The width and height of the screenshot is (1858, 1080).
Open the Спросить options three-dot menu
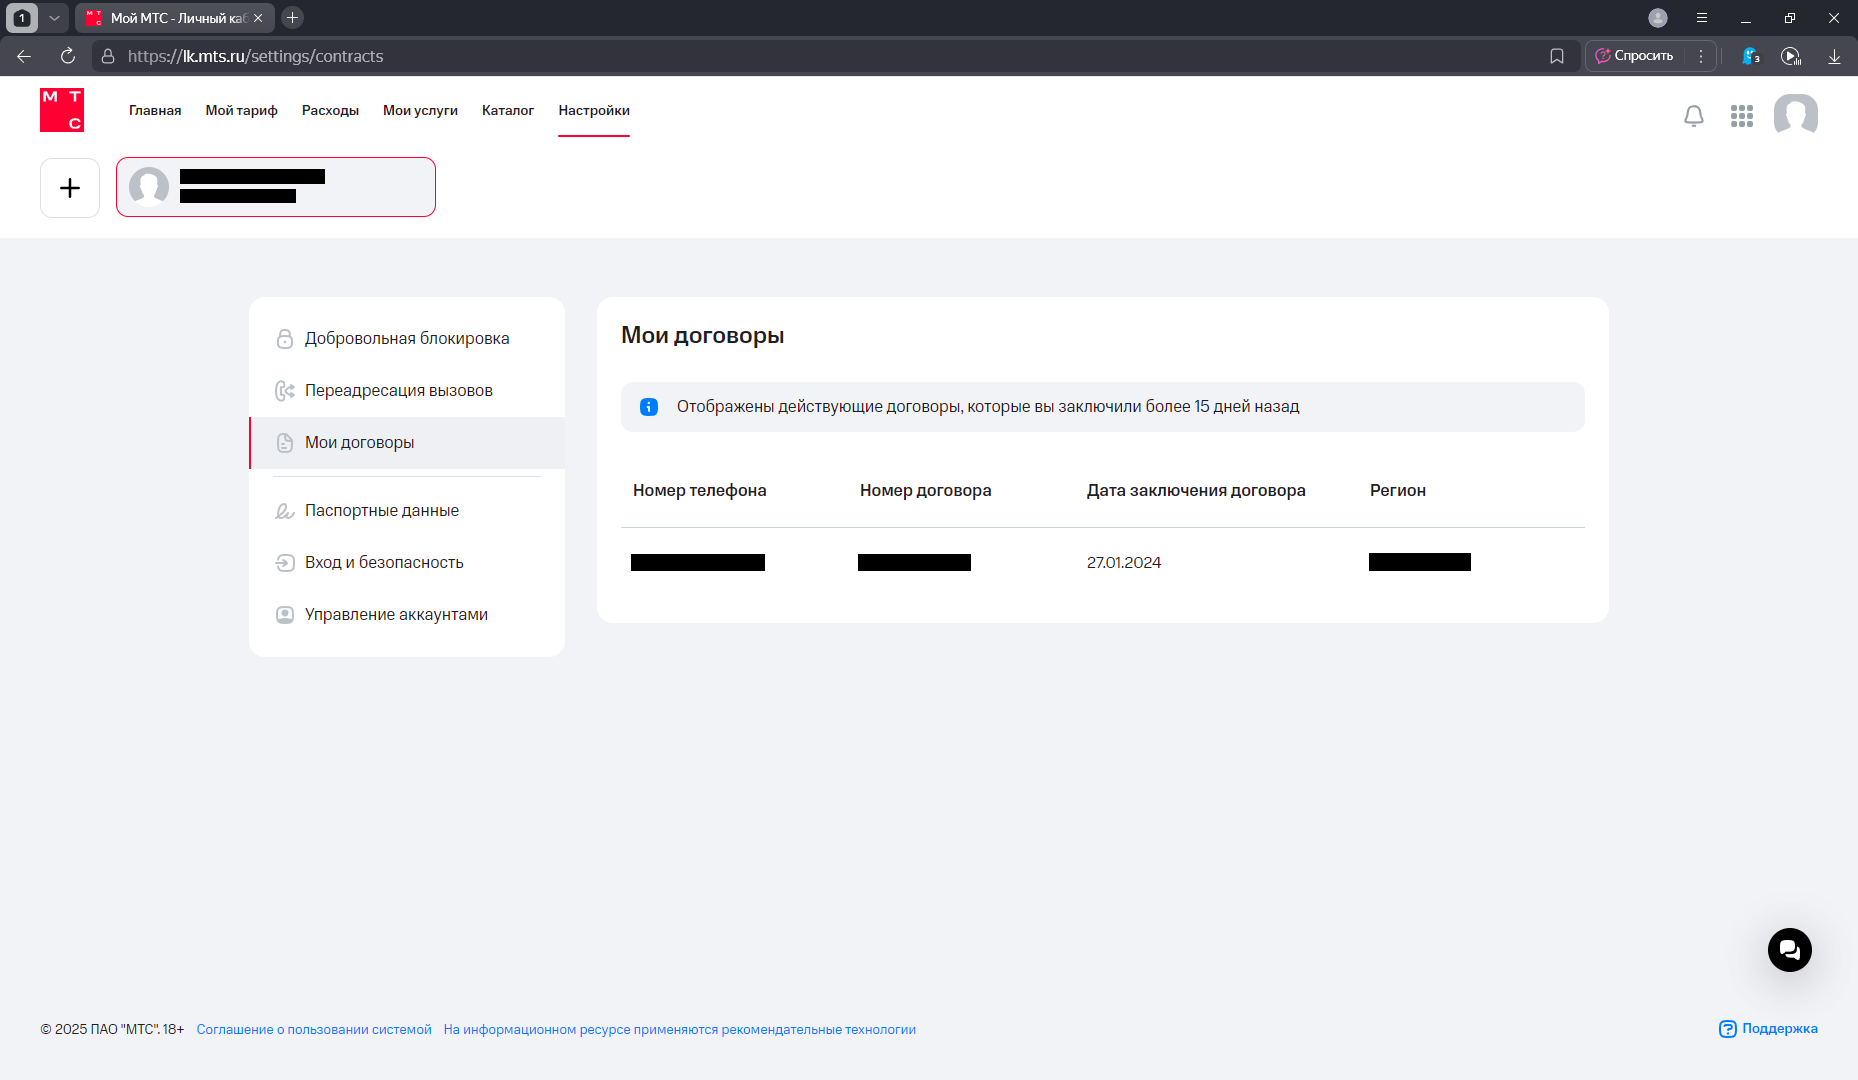(x=1700, y=56)
